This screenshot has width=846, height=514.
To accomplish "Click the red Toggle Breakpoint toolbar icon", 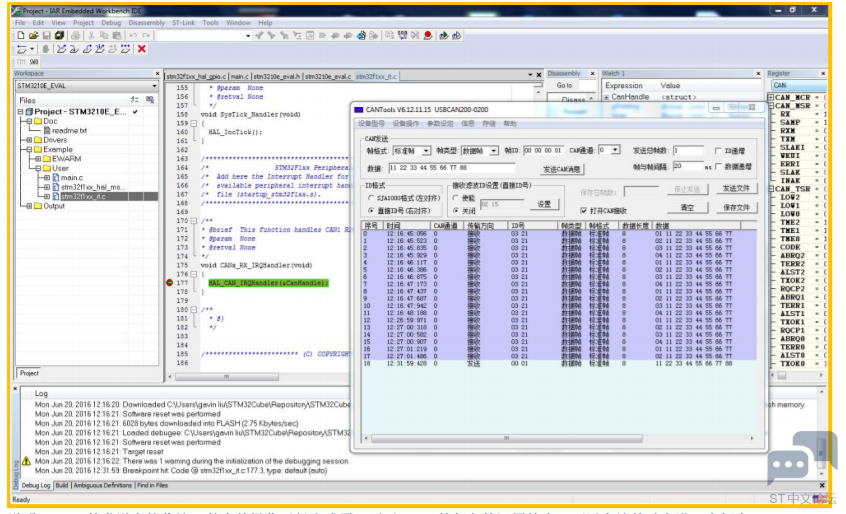I will [428, 36].
